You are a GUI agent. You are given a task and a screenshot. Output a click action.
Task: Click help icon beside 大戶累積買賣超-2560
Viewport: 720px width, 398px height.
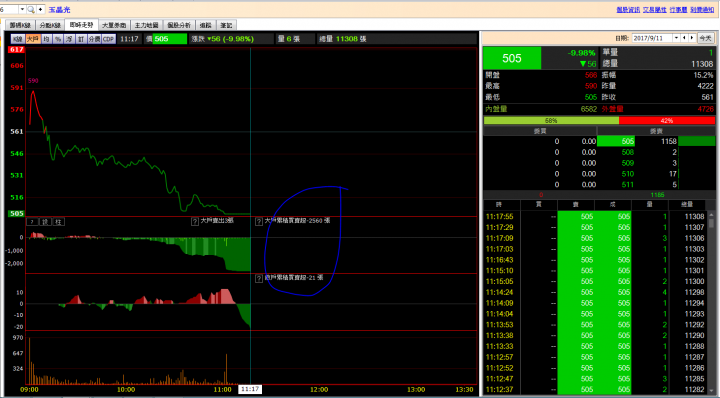point(259,222)
